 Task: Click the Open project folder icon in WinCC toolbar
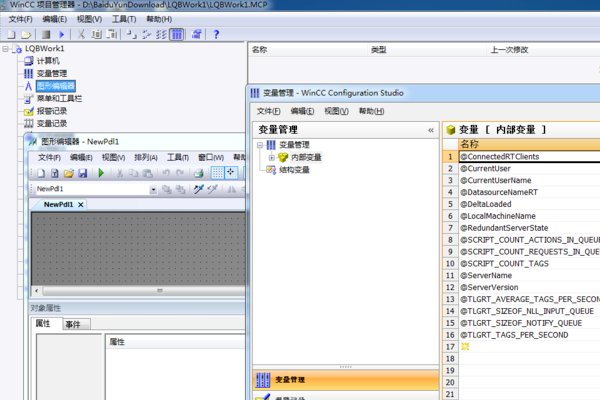pyautogui.click(x=26, y=35)
